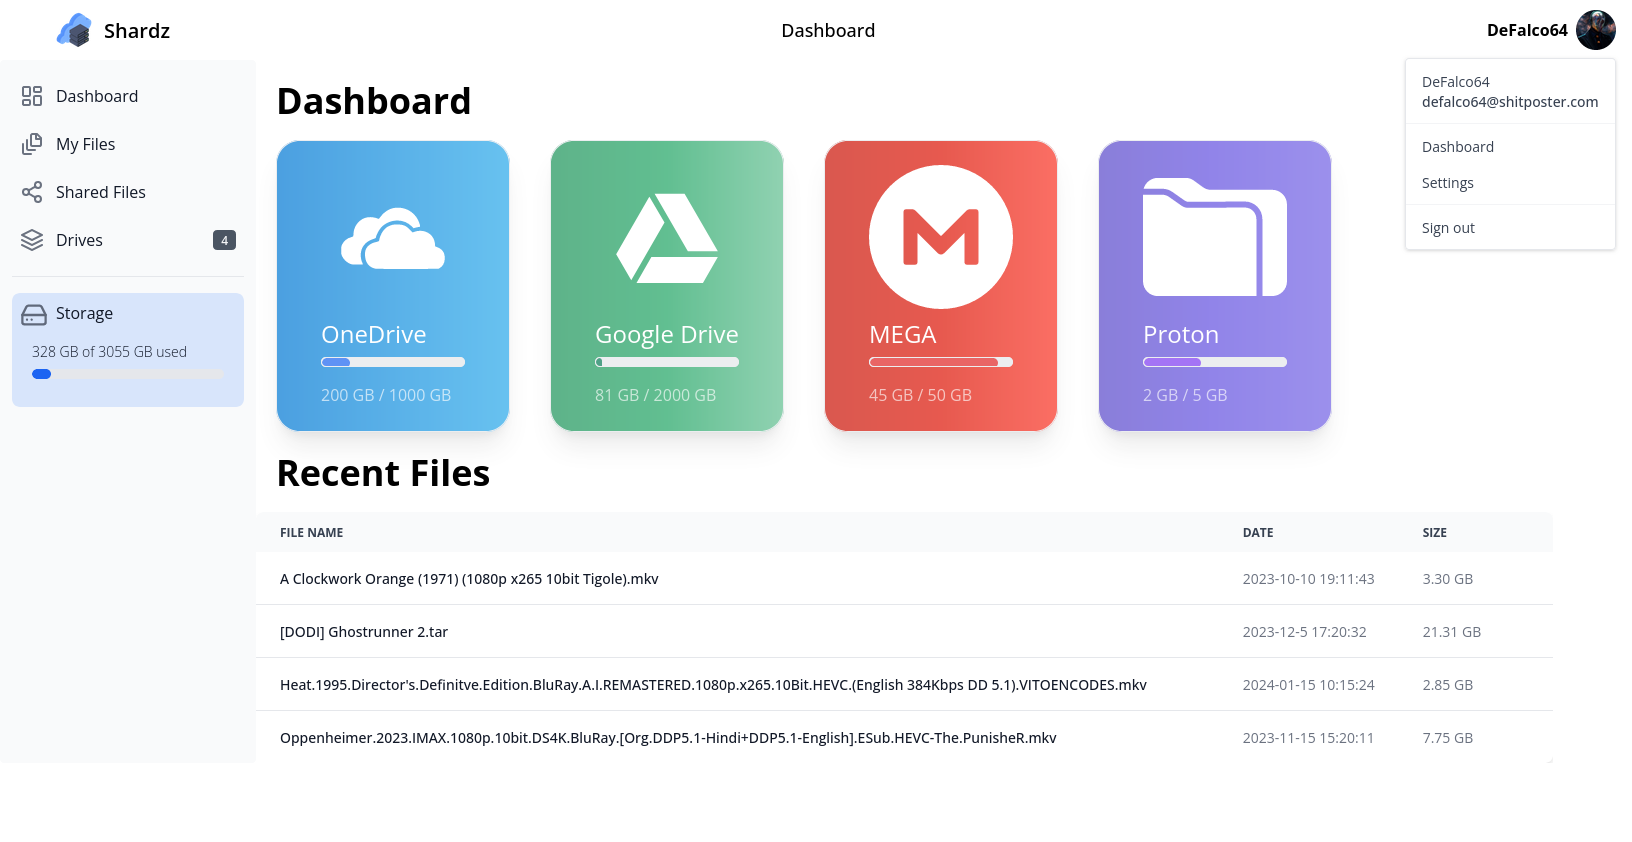Click the DeFalco64 username in header
This screenshot has height=842, width=1632.
1527,30
